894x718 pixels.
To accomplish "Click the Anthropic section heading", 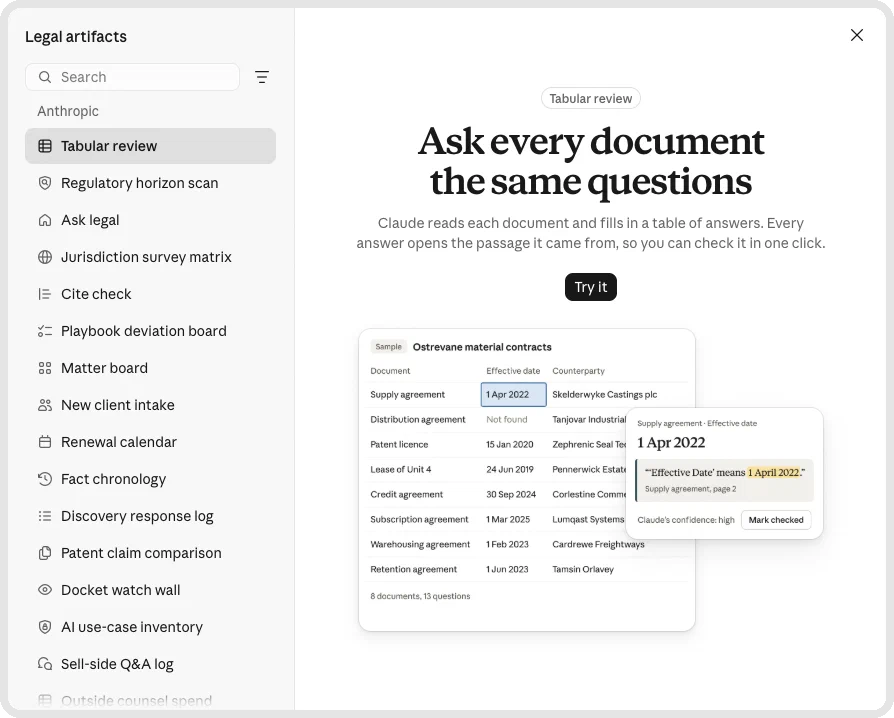I will point(68,111).
